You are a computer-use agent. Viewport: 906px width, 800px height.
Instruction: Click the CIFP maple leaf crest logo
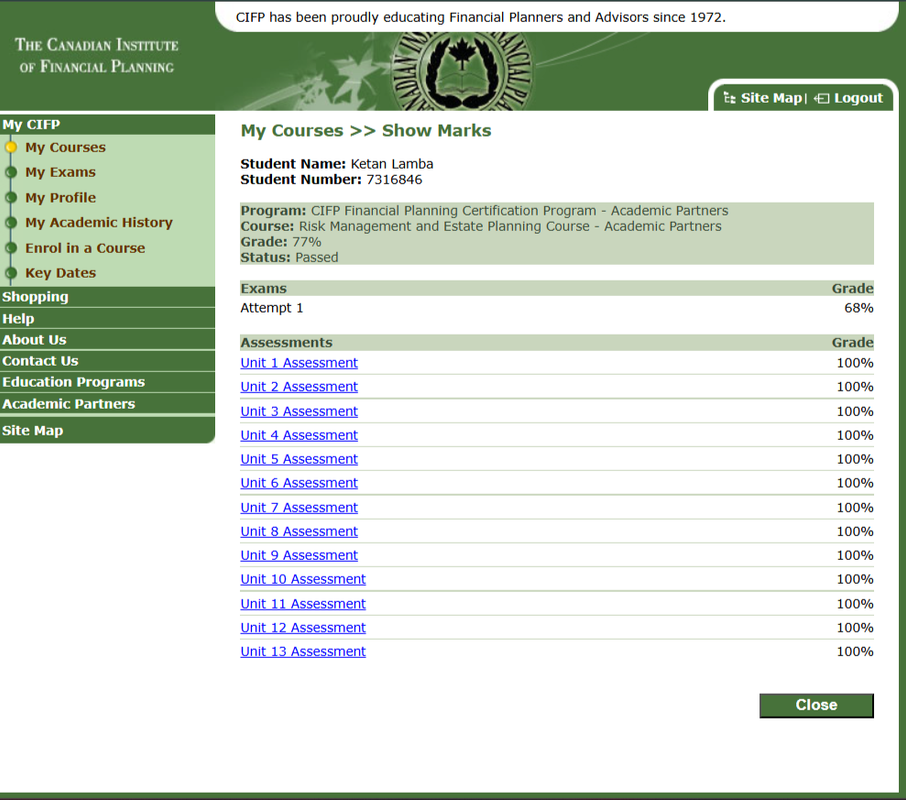pos(462,71)
